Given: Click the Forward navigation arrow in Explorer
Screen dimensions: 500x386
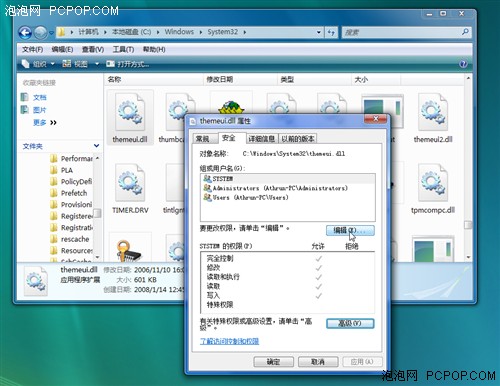Looking at the screenshot, I should pos(41,32).
